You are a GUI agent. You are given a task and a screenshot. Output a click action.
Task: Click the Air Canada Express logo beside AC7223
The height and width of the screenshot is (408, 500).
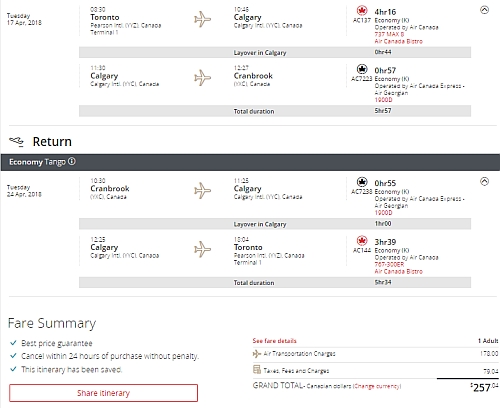(x=362, y=69)
